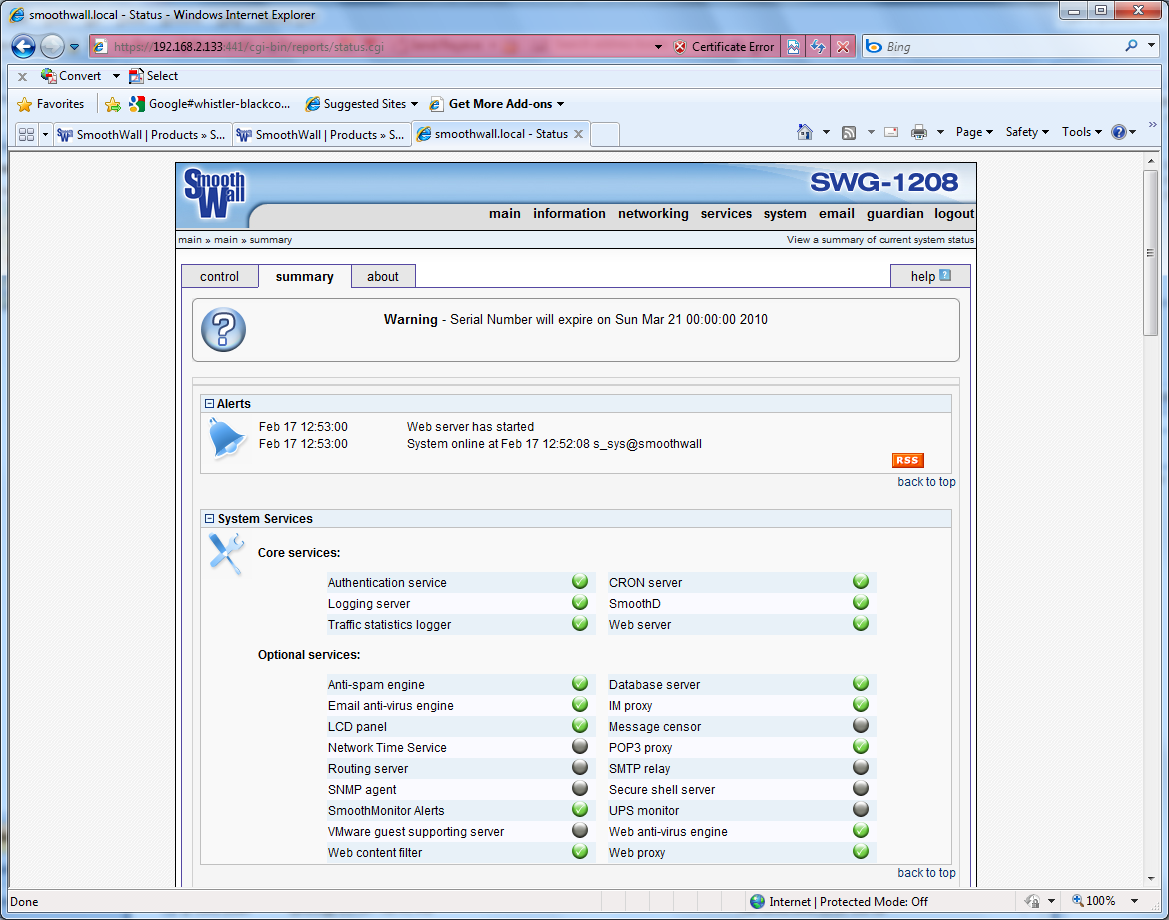The width and height of the screenshot is (1169, 920).
Task: Click the Refresh page icon
Action: click(818, 46)
